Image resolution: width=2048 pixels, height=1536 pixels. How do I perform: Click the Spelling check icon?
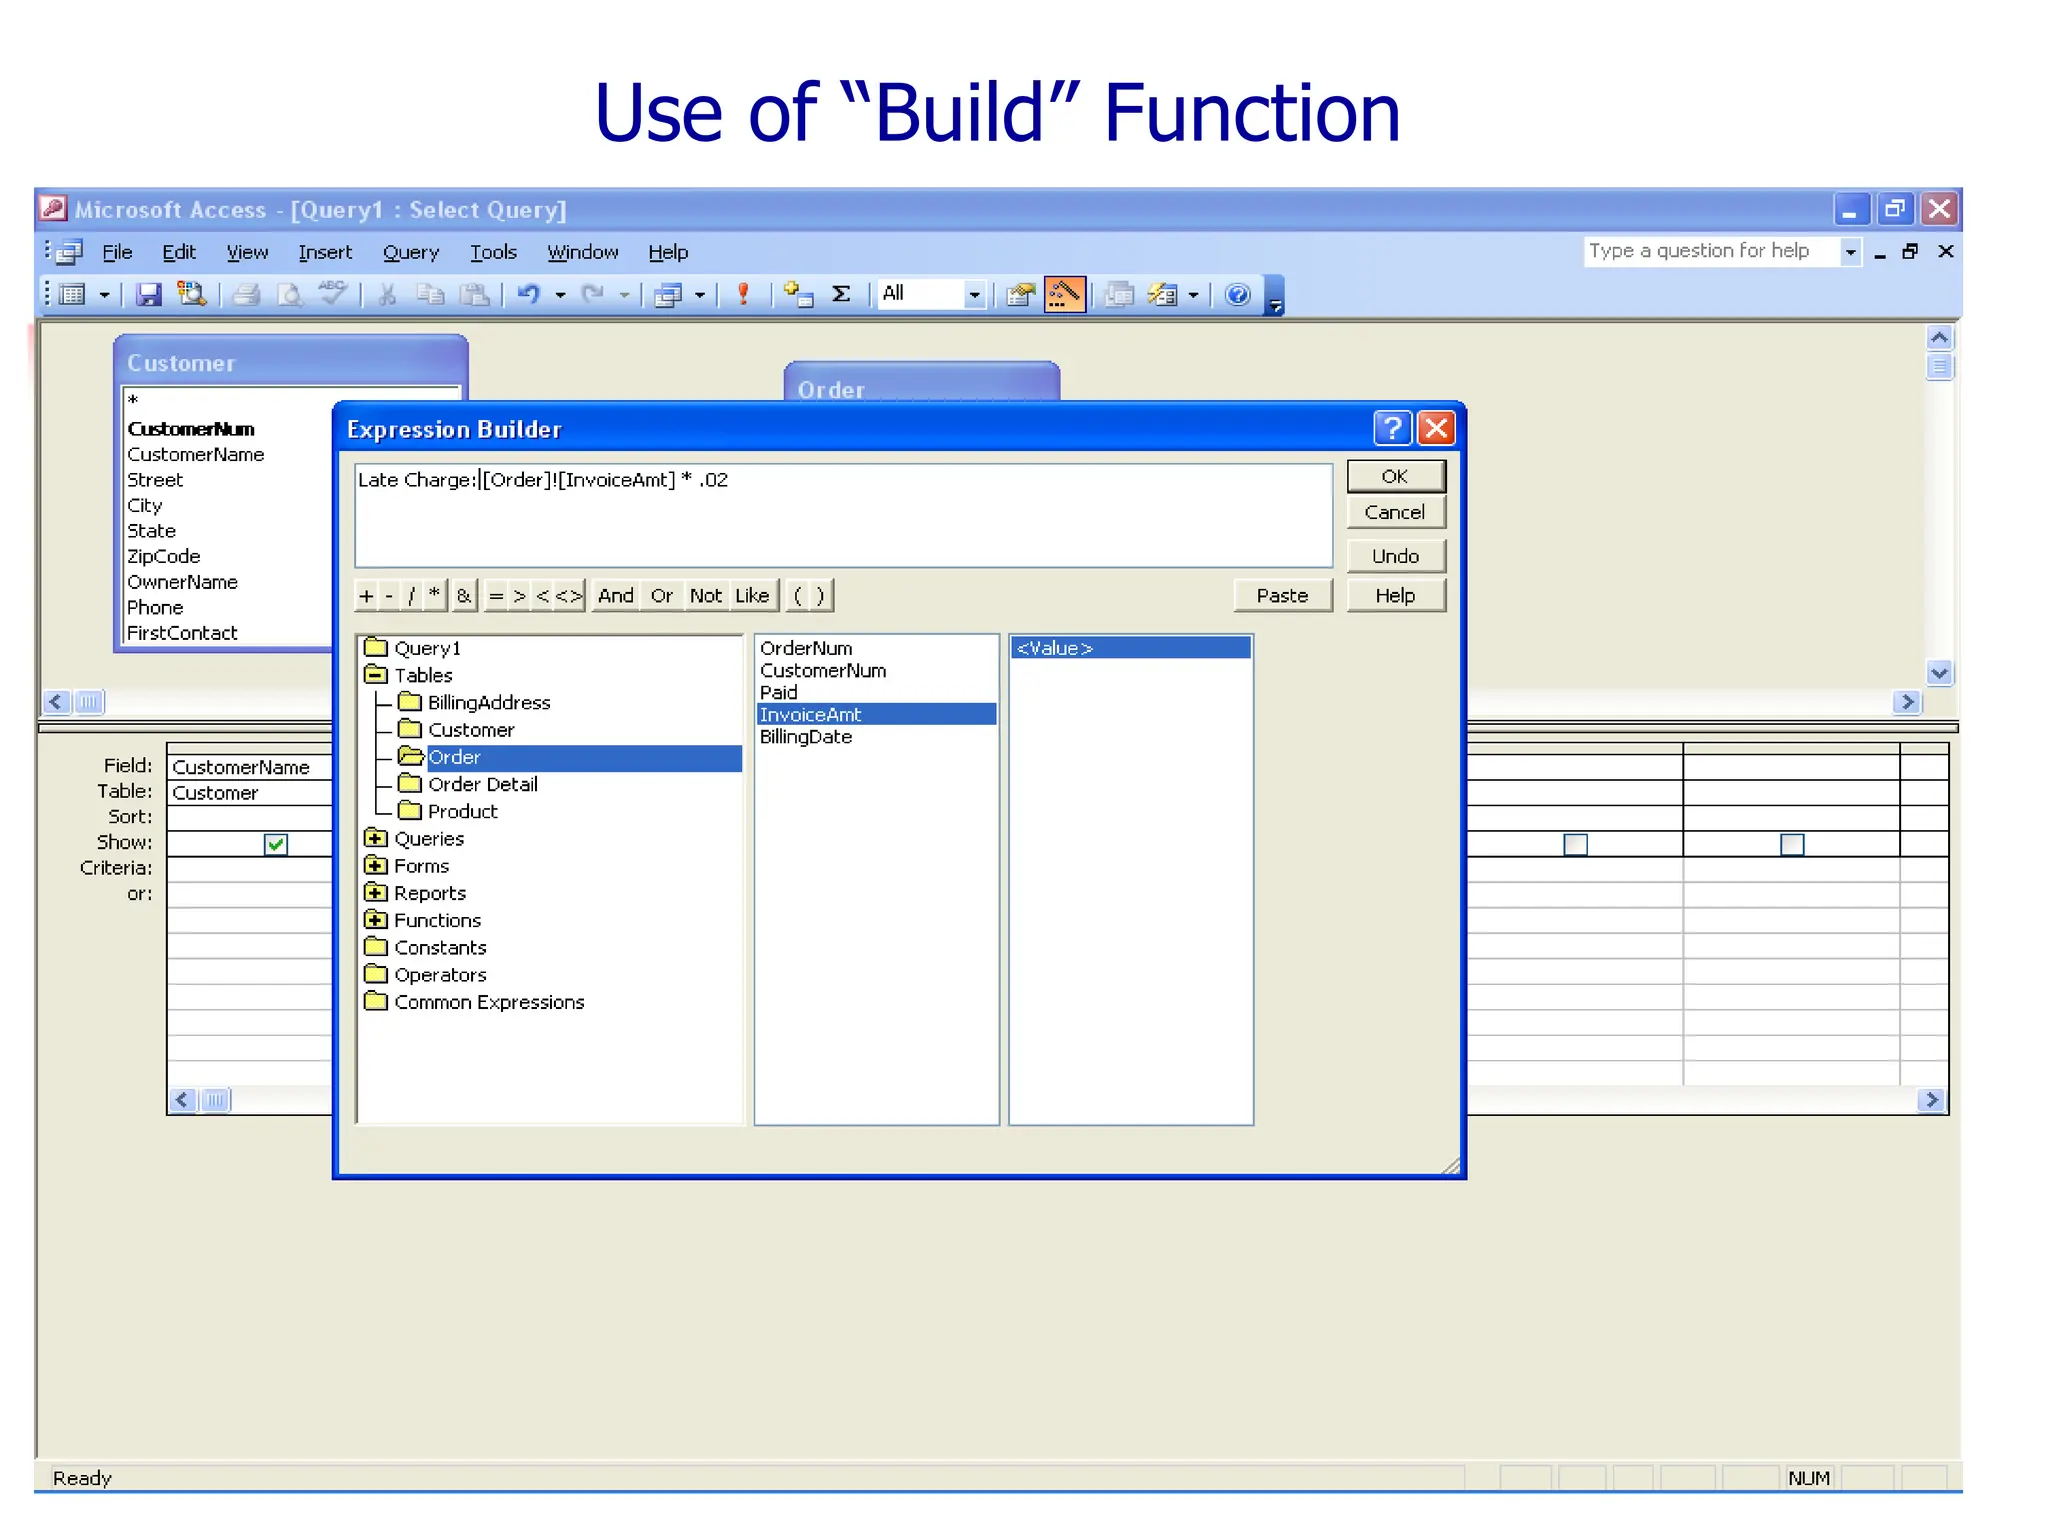coord(333,294)
